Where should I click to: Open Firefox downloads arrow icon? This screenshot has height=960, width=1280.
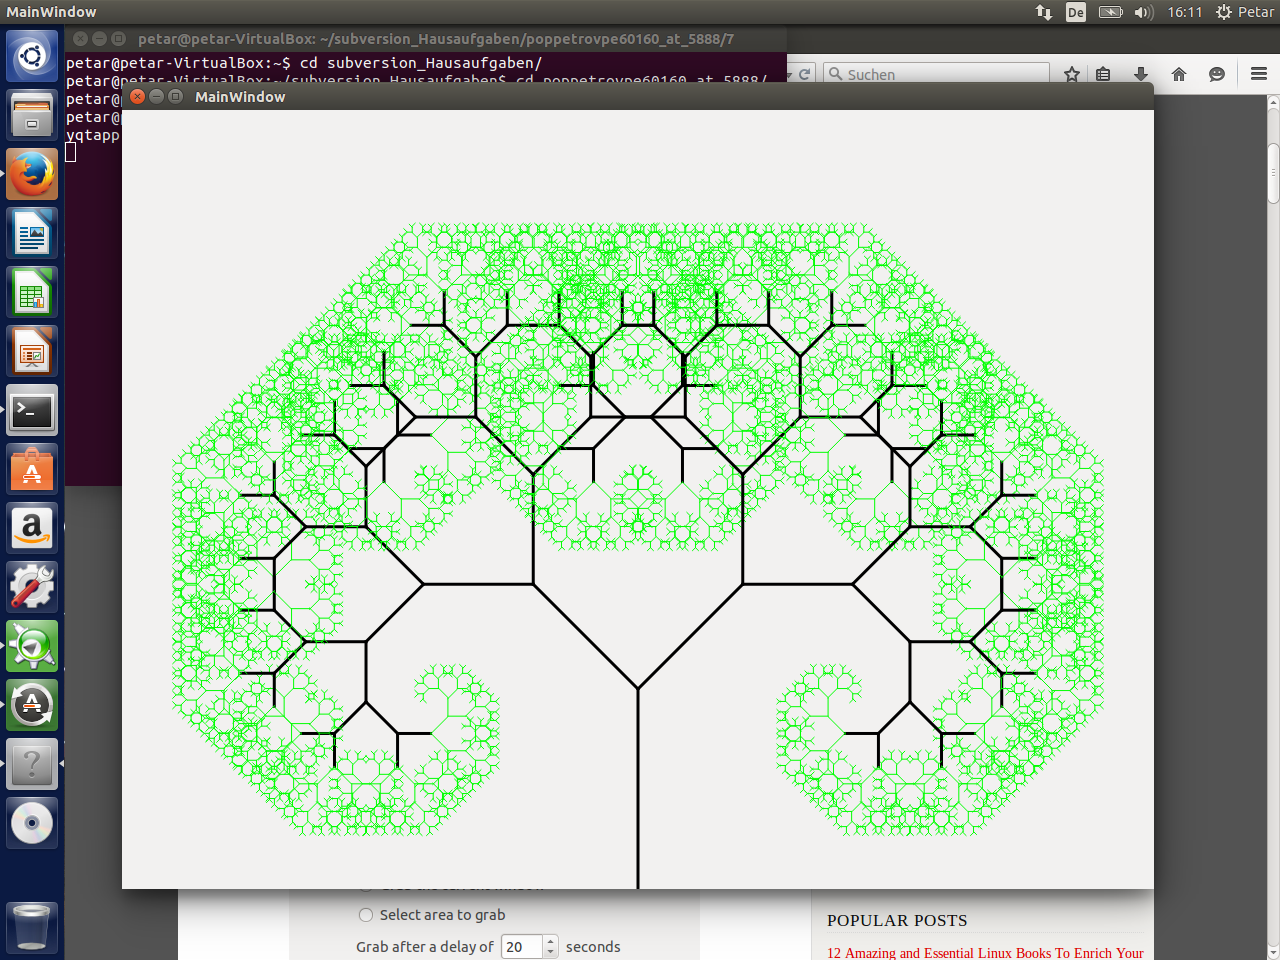(1140, 74)
